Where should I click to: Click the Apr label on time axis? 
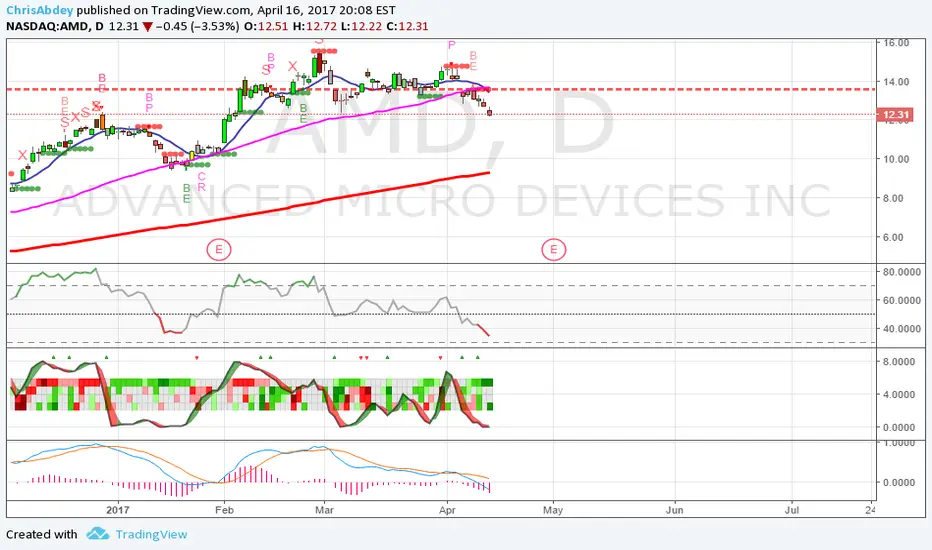click(447, 510)
